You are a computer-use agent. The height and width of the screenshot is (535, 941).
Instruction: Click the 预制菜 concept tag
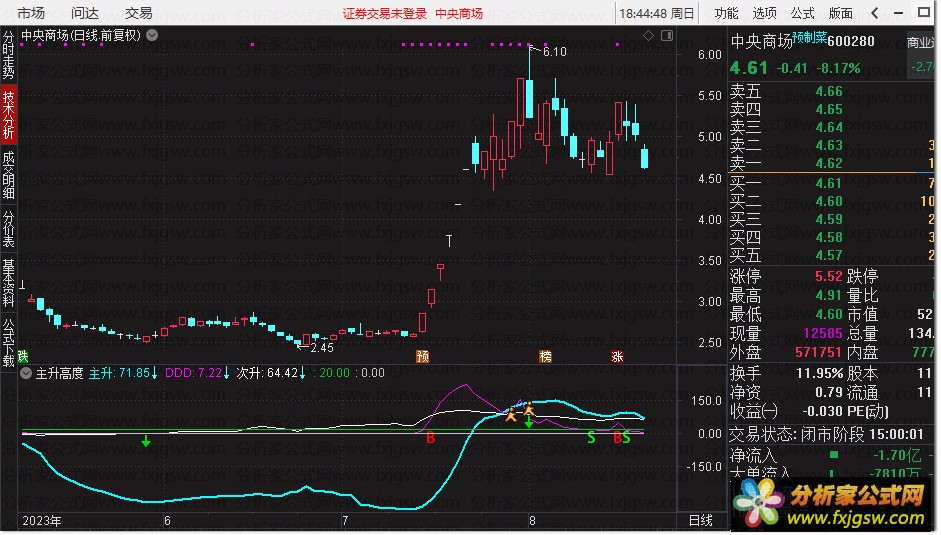coord(809,37)
